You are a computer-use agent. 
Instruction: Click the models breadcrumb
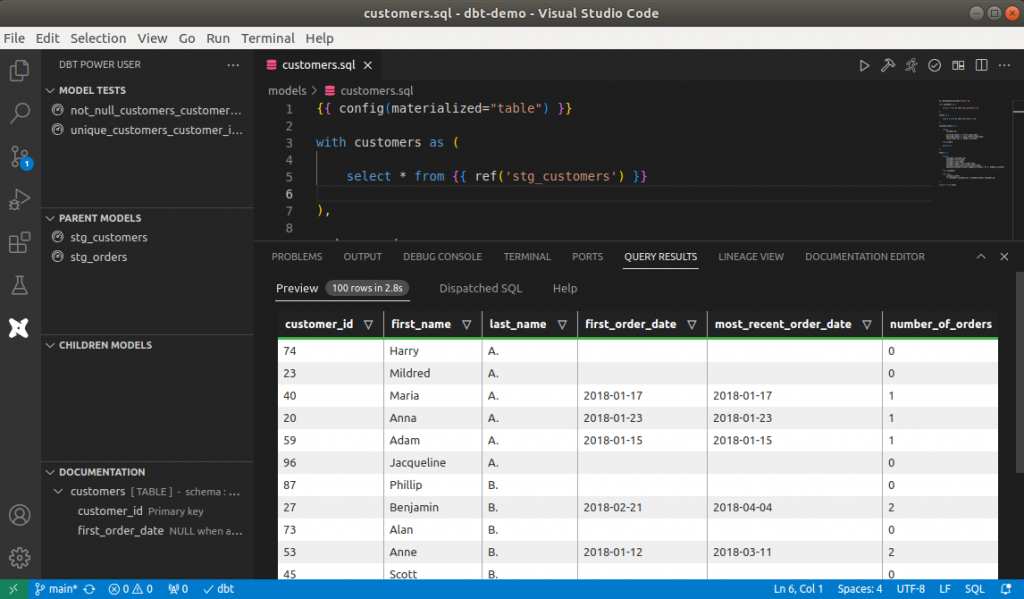click(x=287, y=91)
